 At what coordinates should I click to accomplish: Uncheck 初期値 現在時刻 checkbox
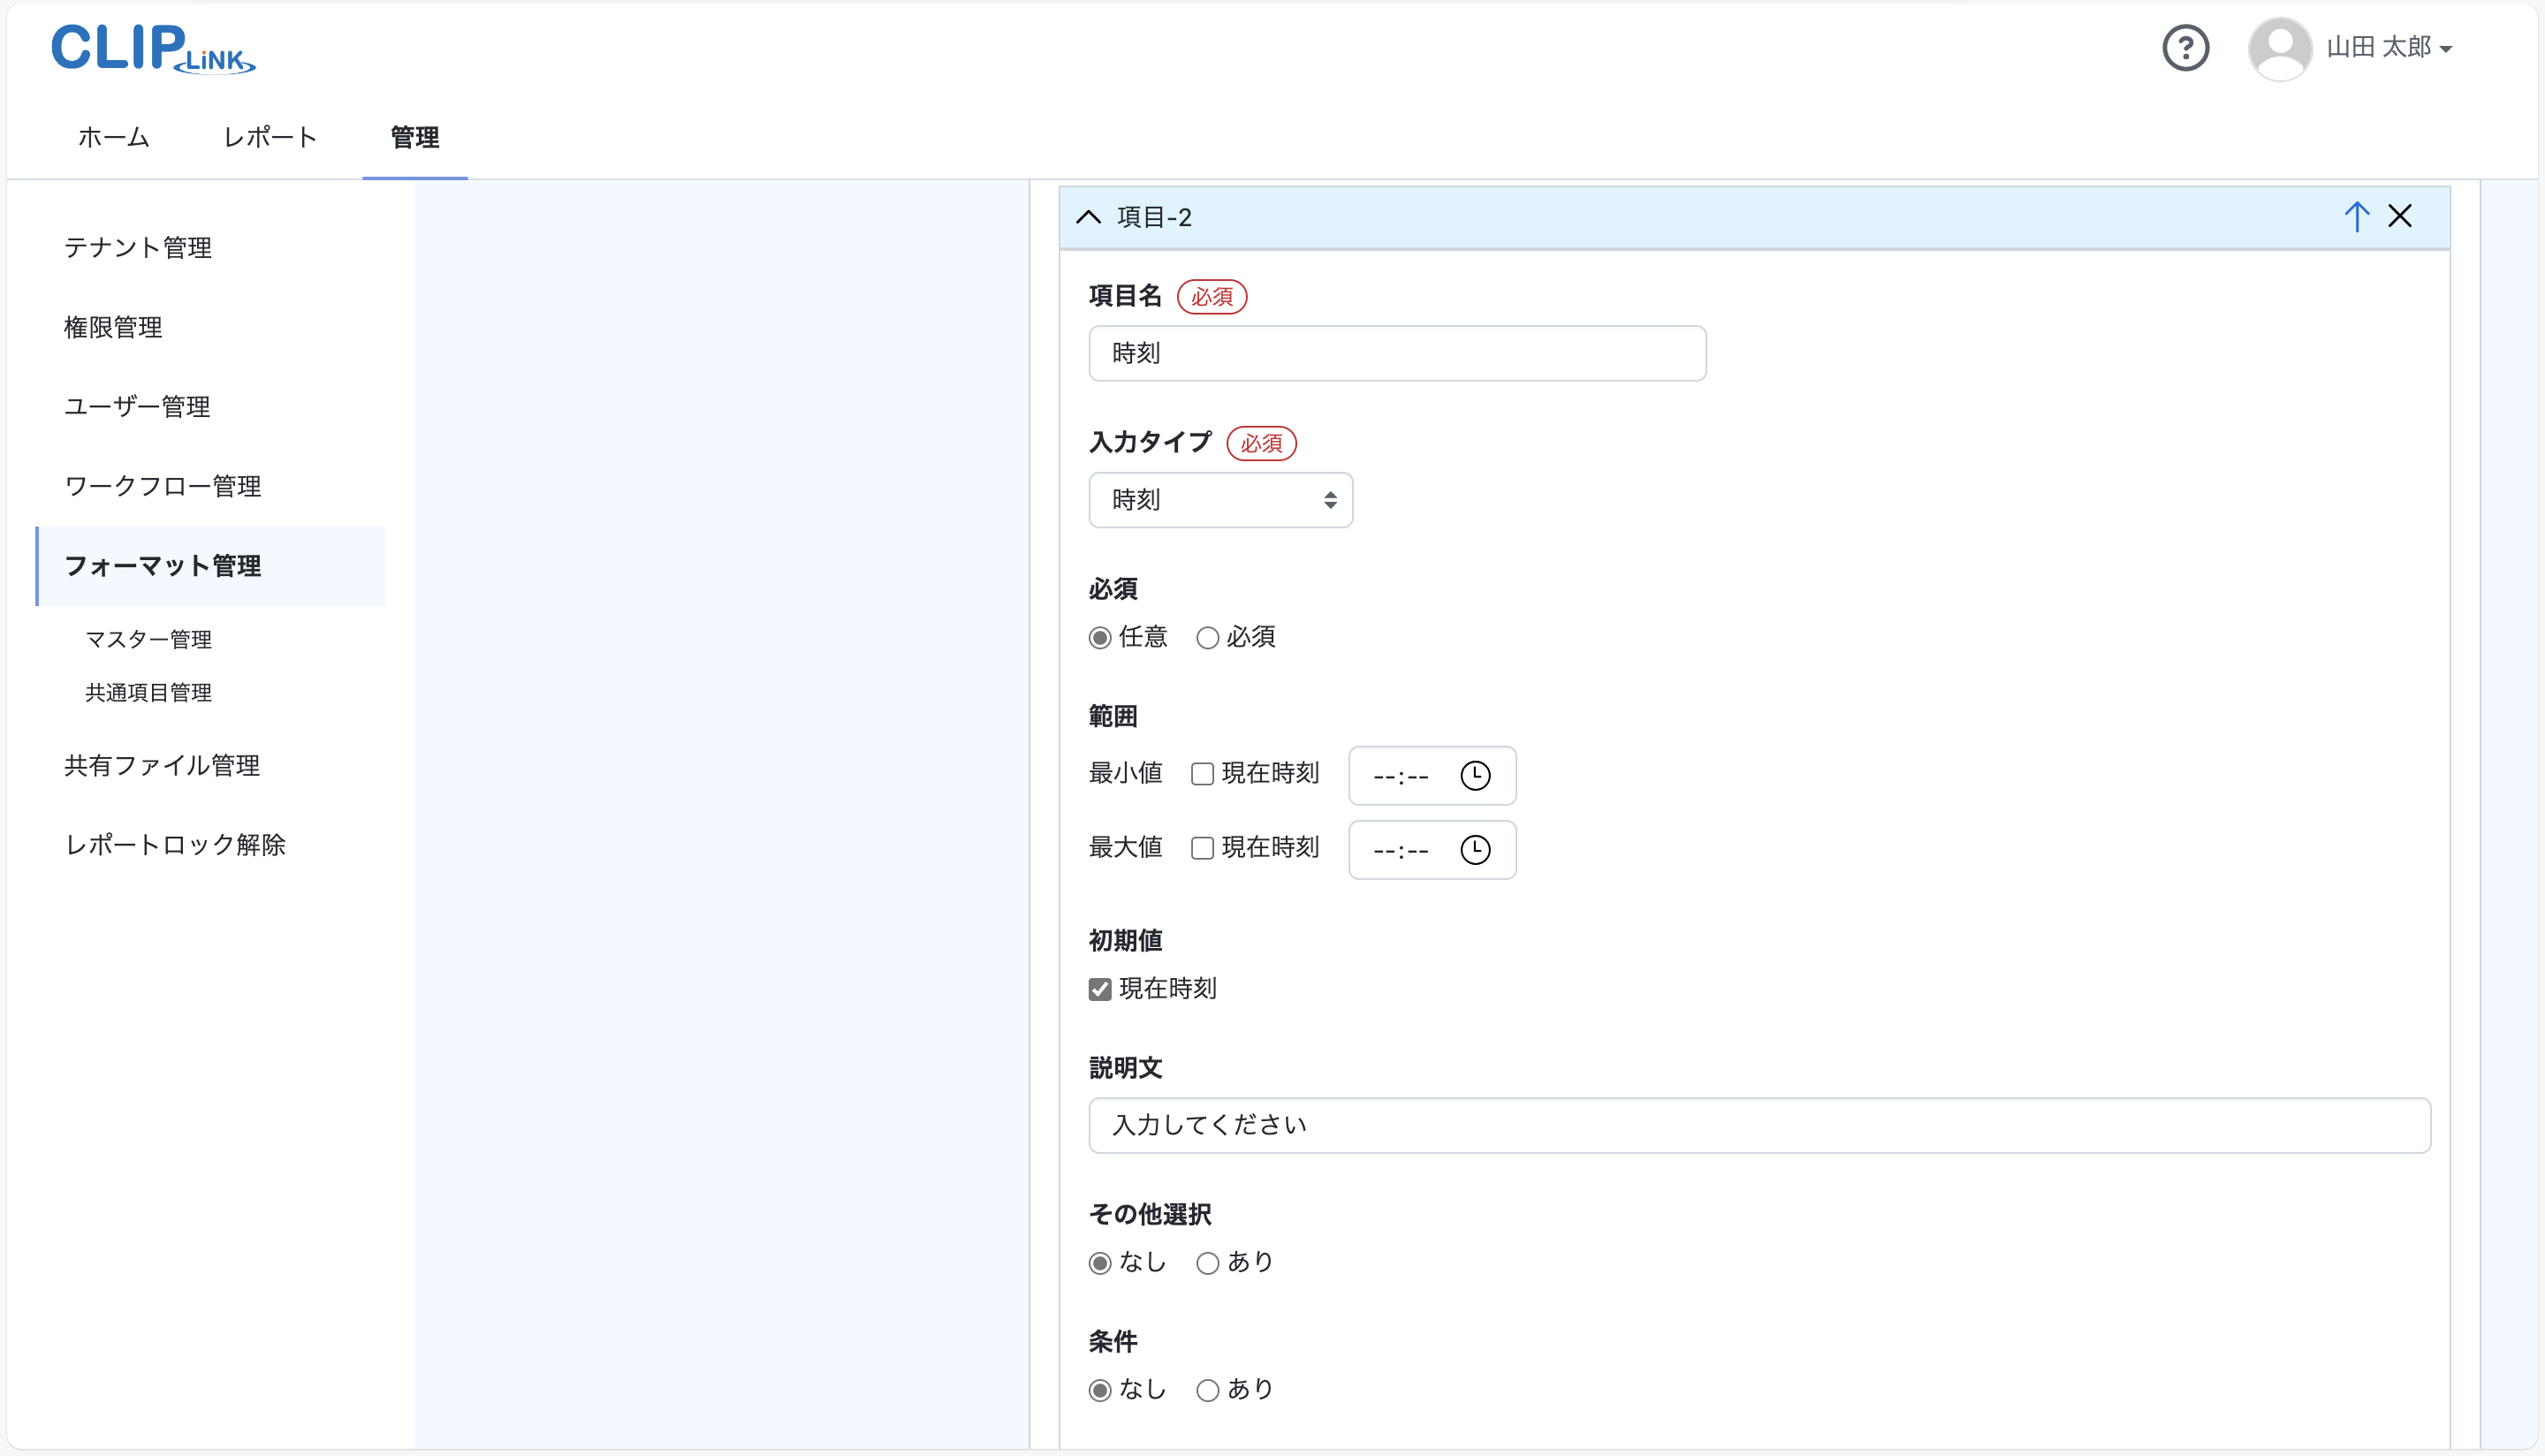pyautogui.click(x=1100, y=989)
